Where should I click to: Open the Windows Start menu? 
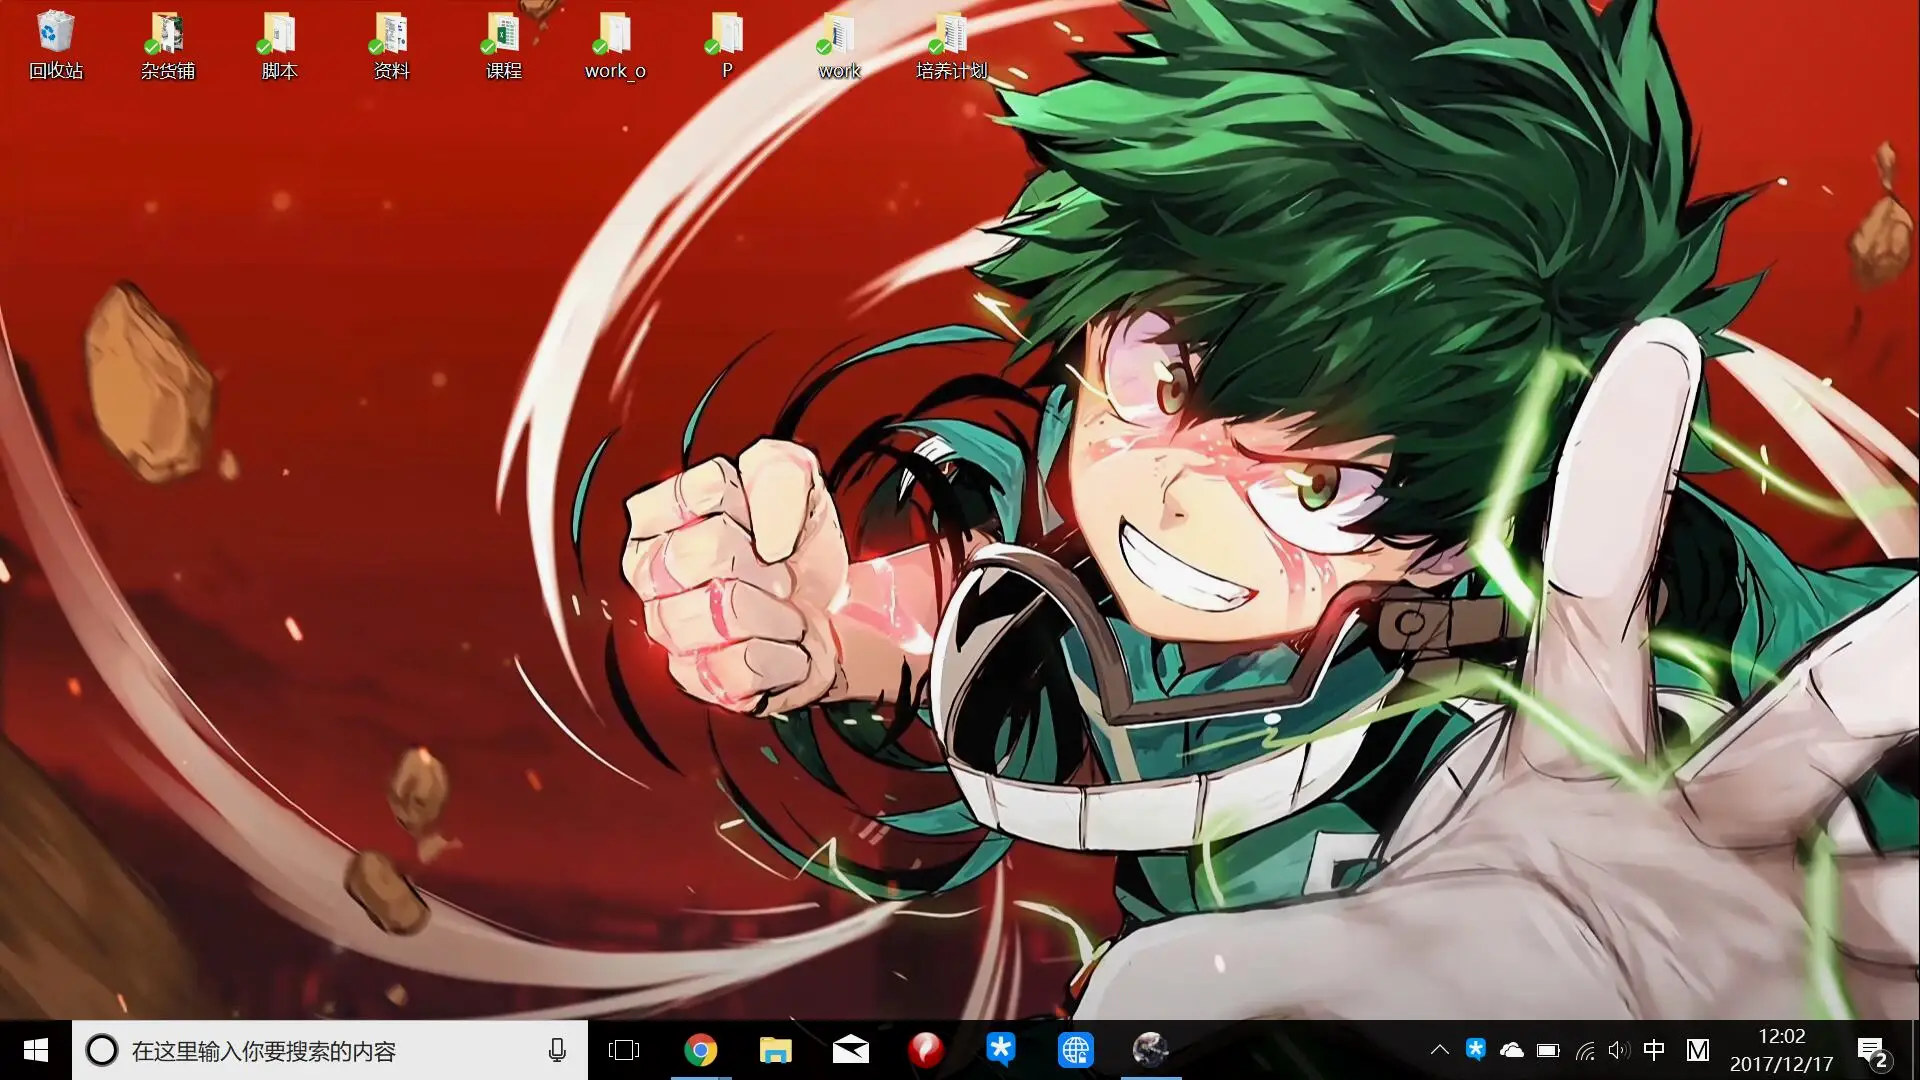36,1050
